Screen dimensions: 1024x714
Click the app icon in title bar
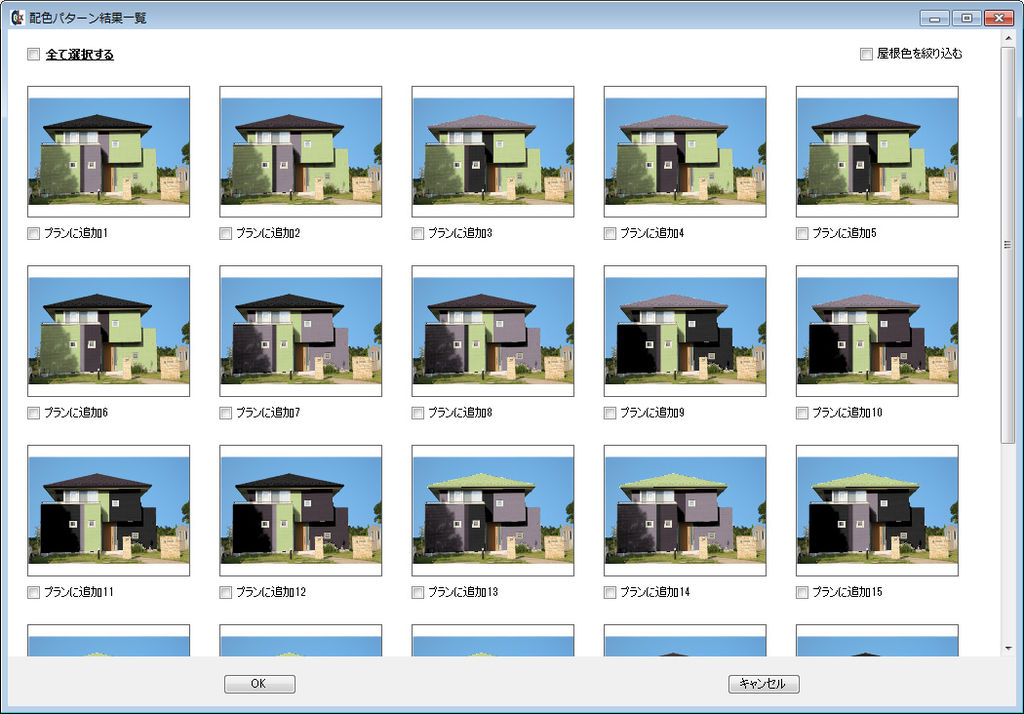click(17, 18)
